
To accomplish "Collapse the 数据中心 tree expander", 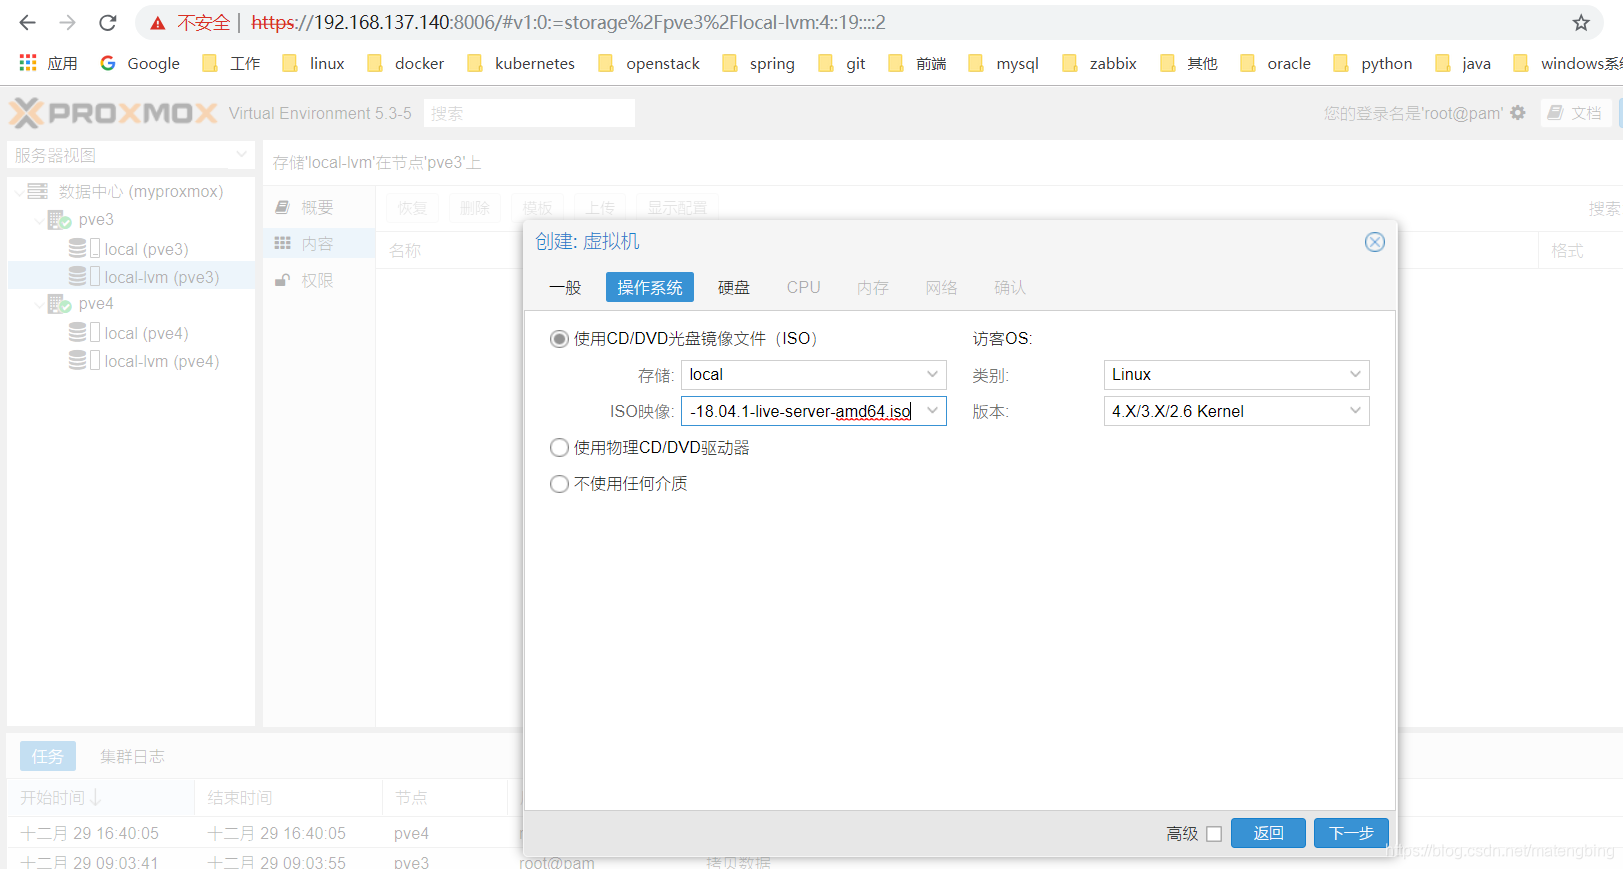I will 19,192.
